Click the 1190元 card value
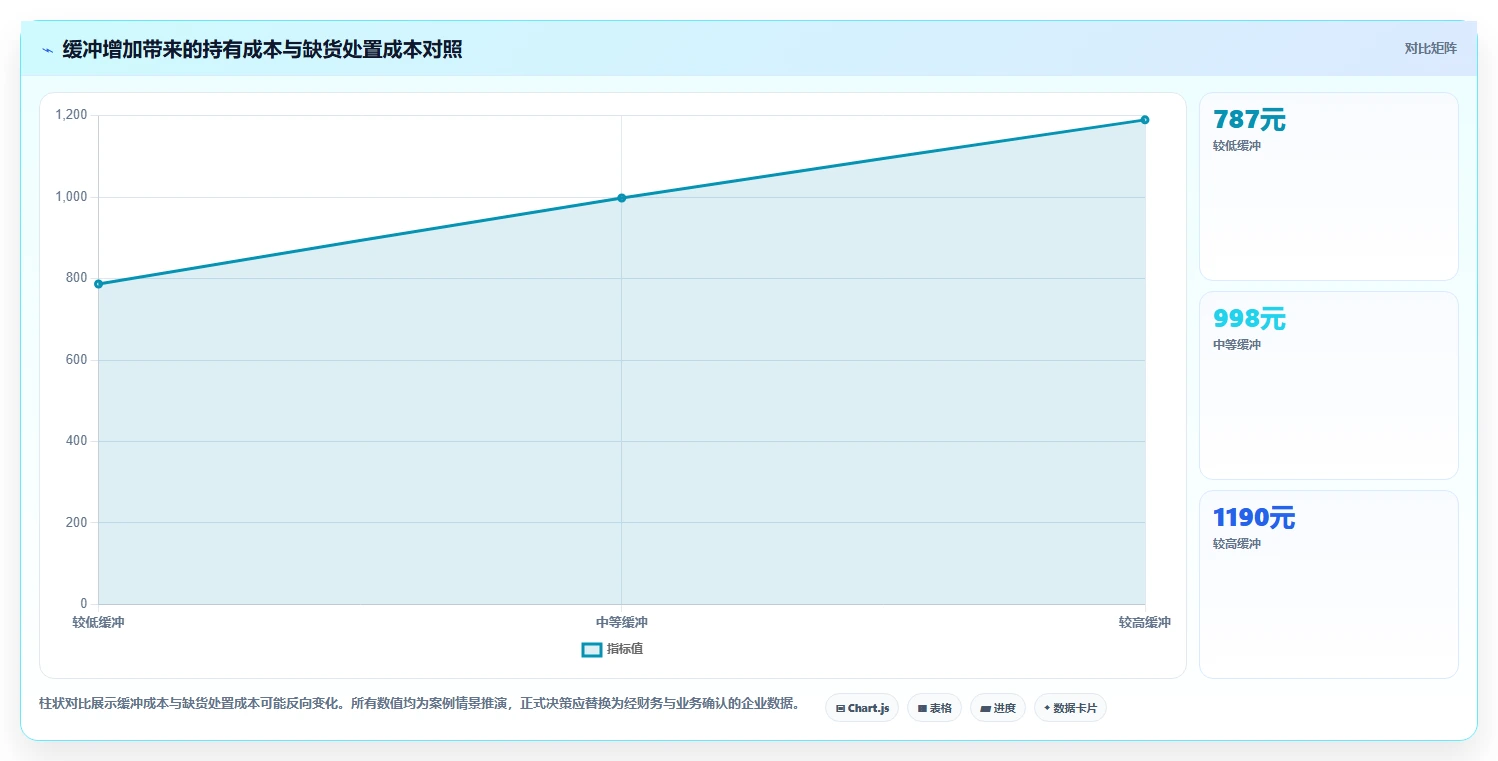Image resolution: width=1498 pixels, height=761 pixels. pos(1254,518)
